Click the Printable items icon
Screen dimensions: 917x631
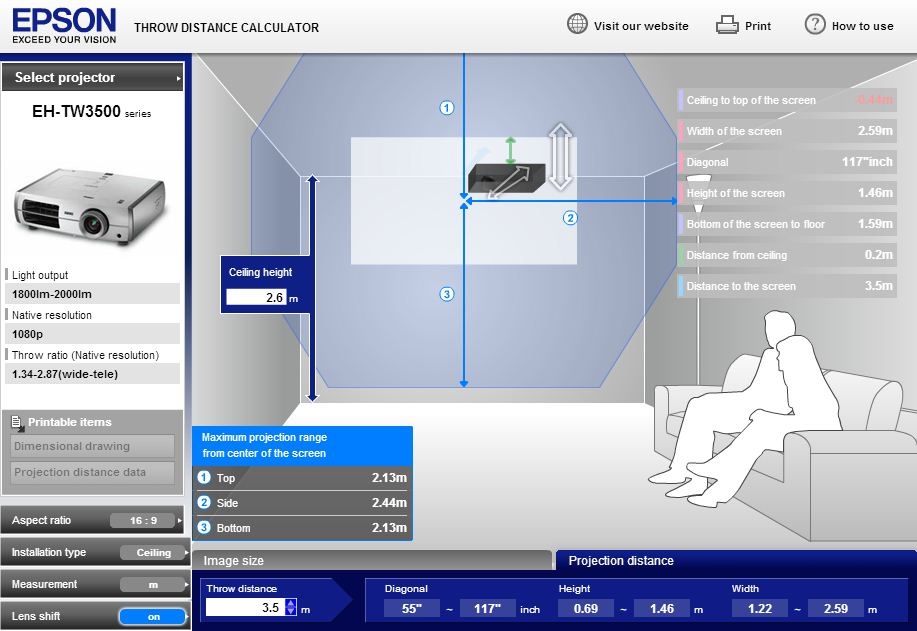pos(16,422)
